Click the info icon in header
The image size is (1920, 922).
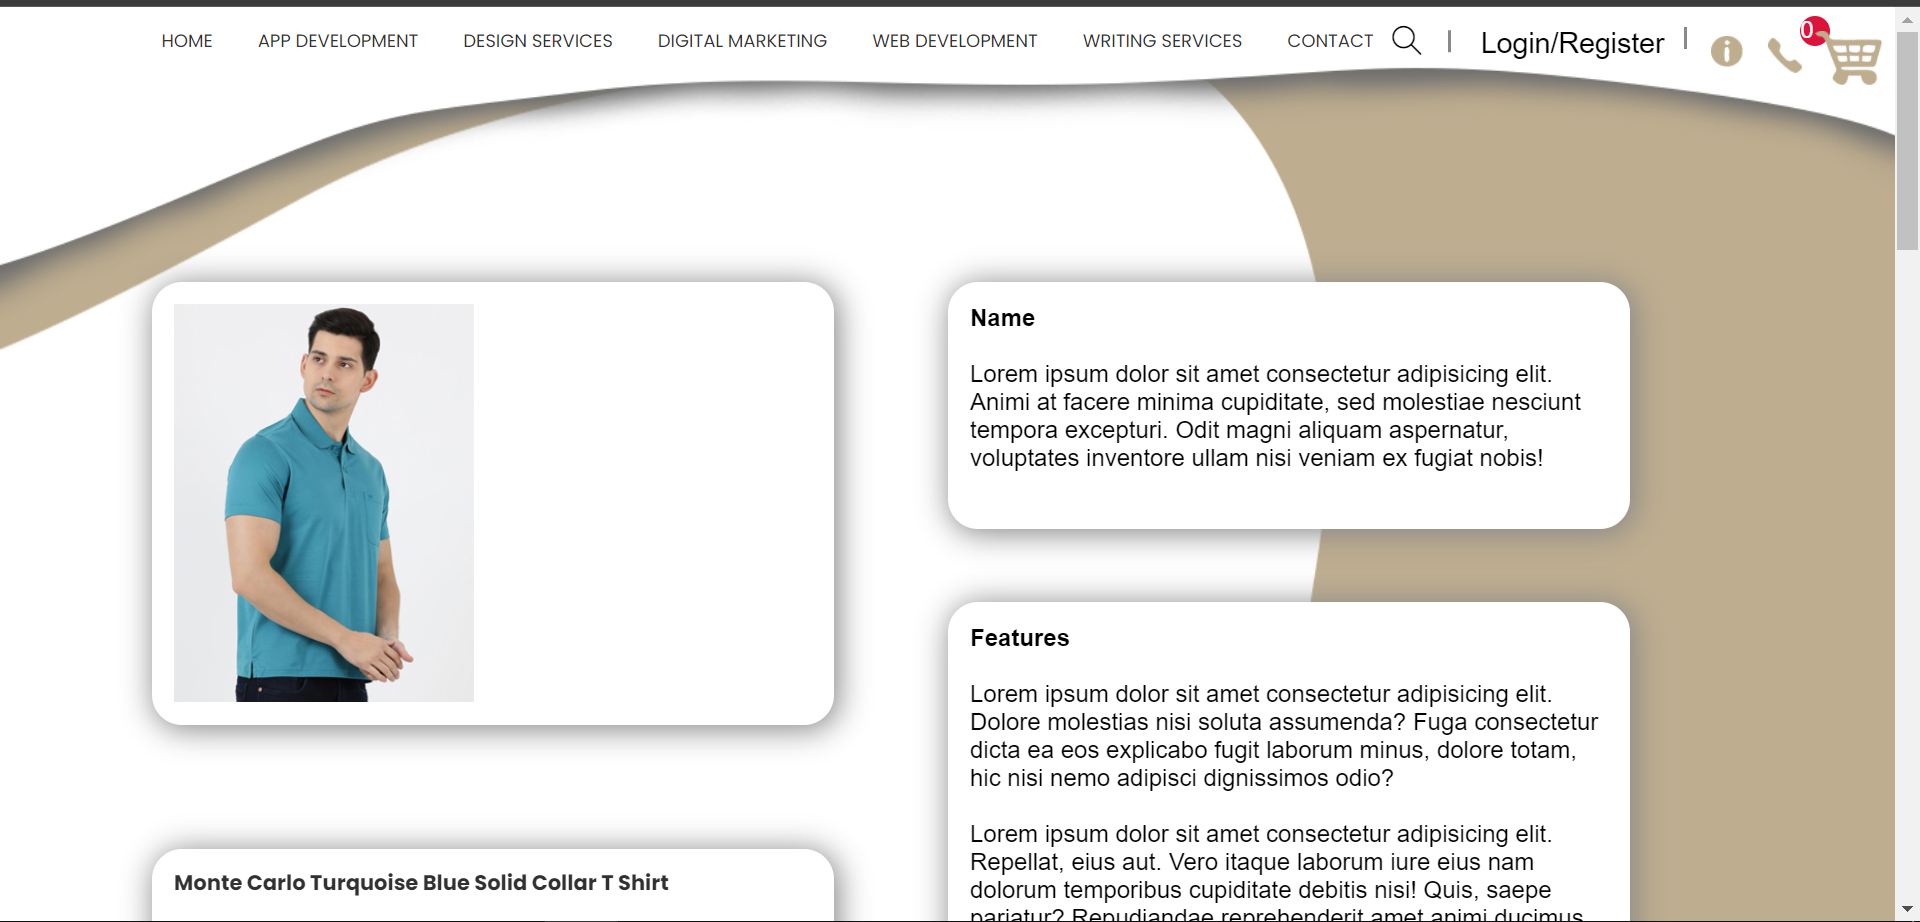pyautogui.click(x=1727, y=51)
